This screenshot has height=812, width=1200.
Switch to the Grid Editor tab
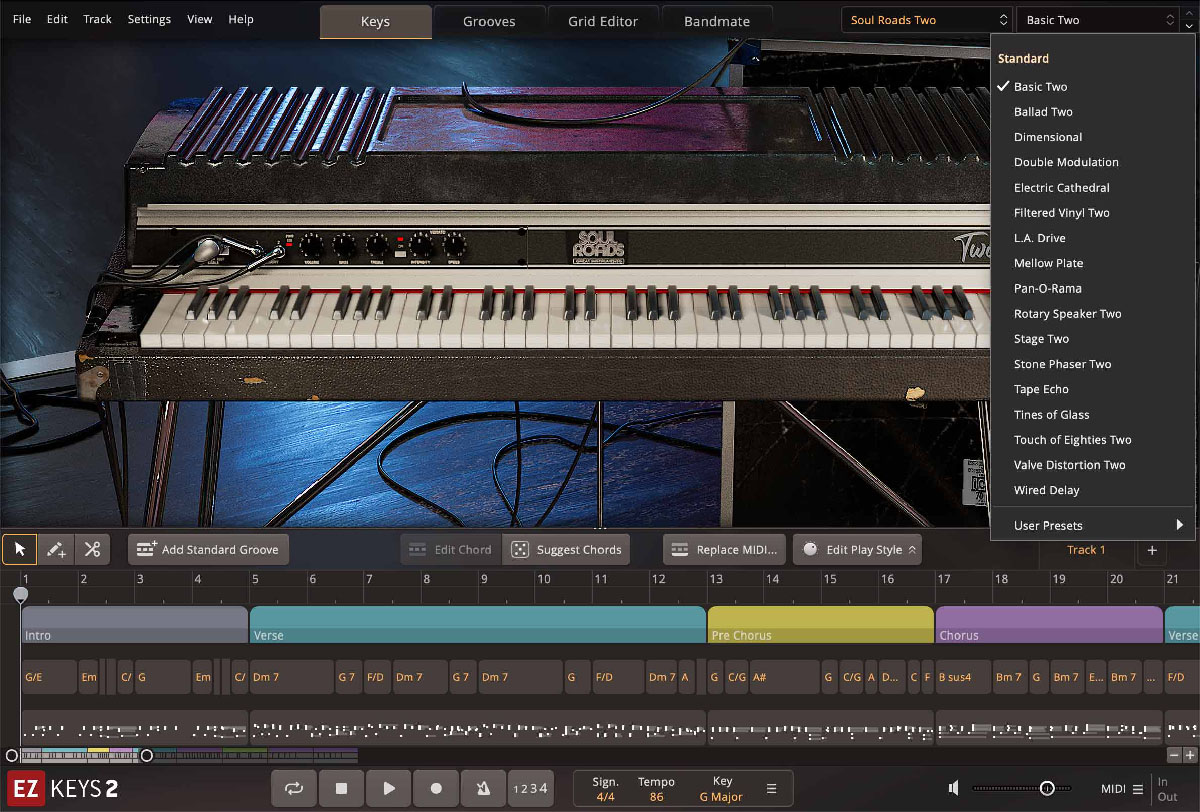click(604, 21)
